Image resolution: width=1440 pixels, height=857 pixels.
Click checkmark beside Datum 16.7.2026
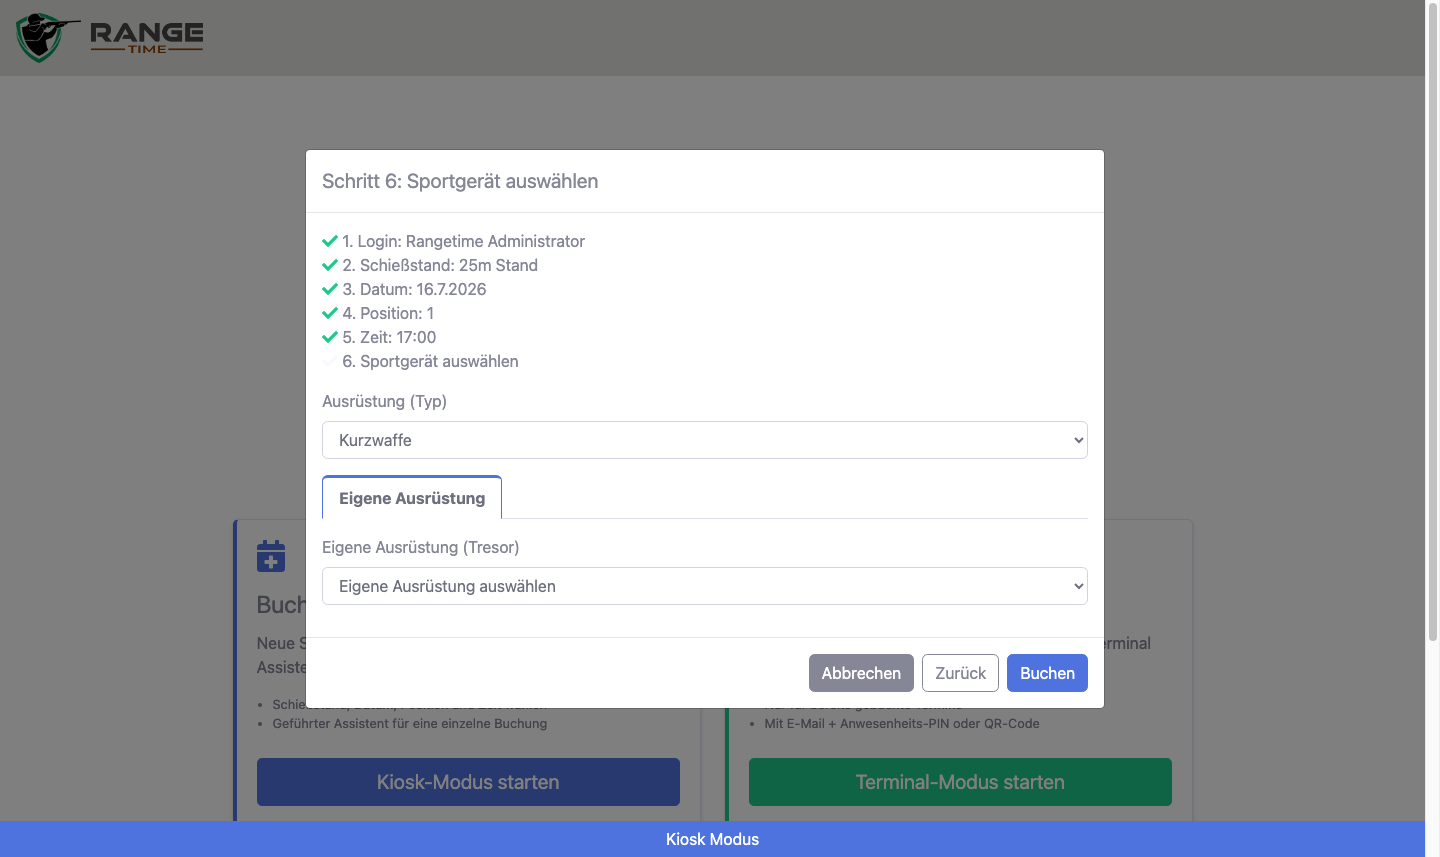coord(330,289)
